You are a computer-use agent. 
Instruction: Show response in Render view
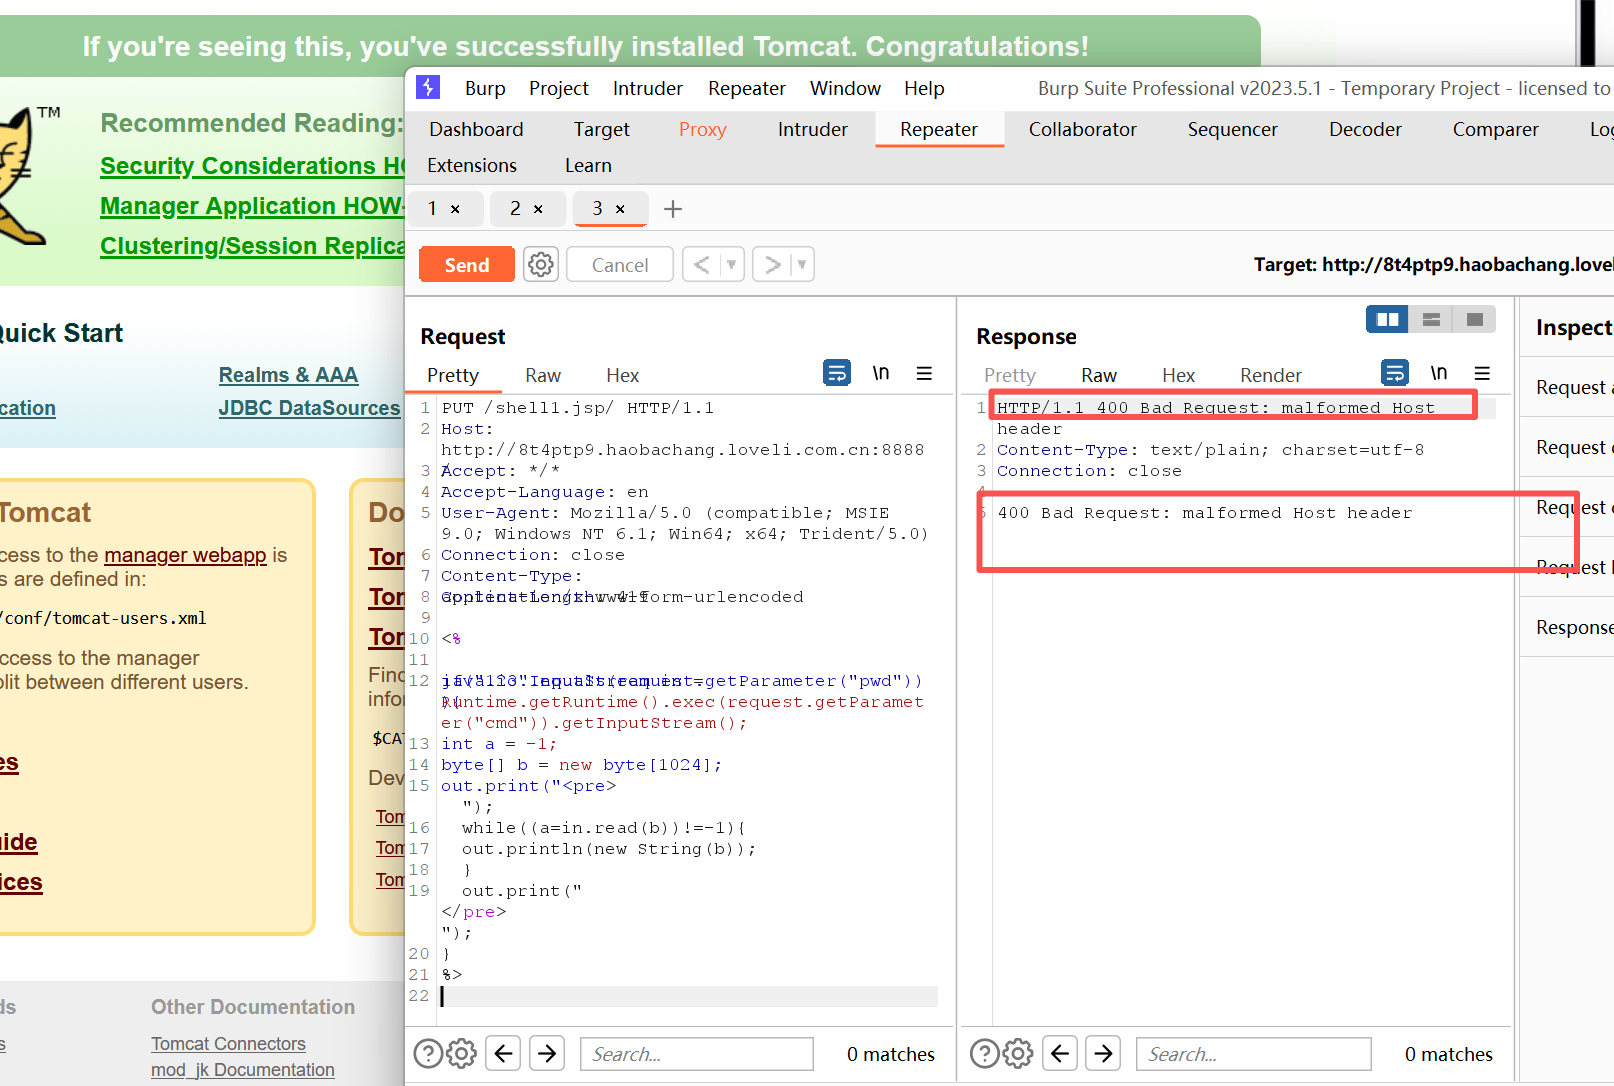coord(1271,375)
